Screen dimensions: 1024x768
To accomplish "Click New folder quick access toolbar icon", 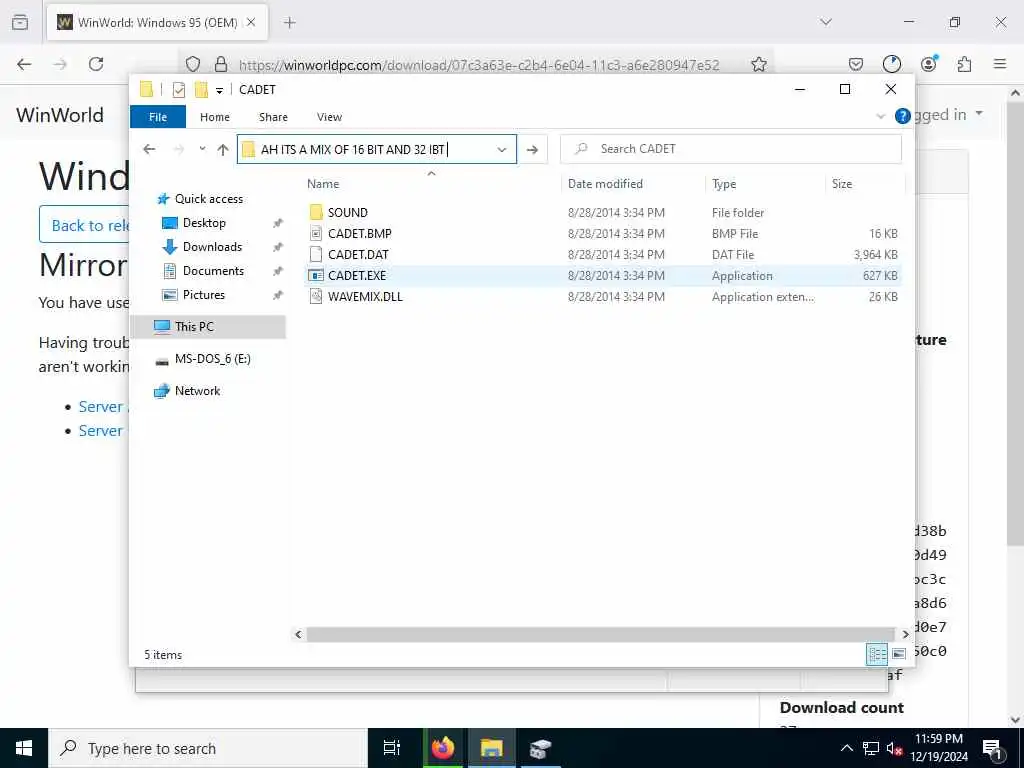I will tap(201, 89).
